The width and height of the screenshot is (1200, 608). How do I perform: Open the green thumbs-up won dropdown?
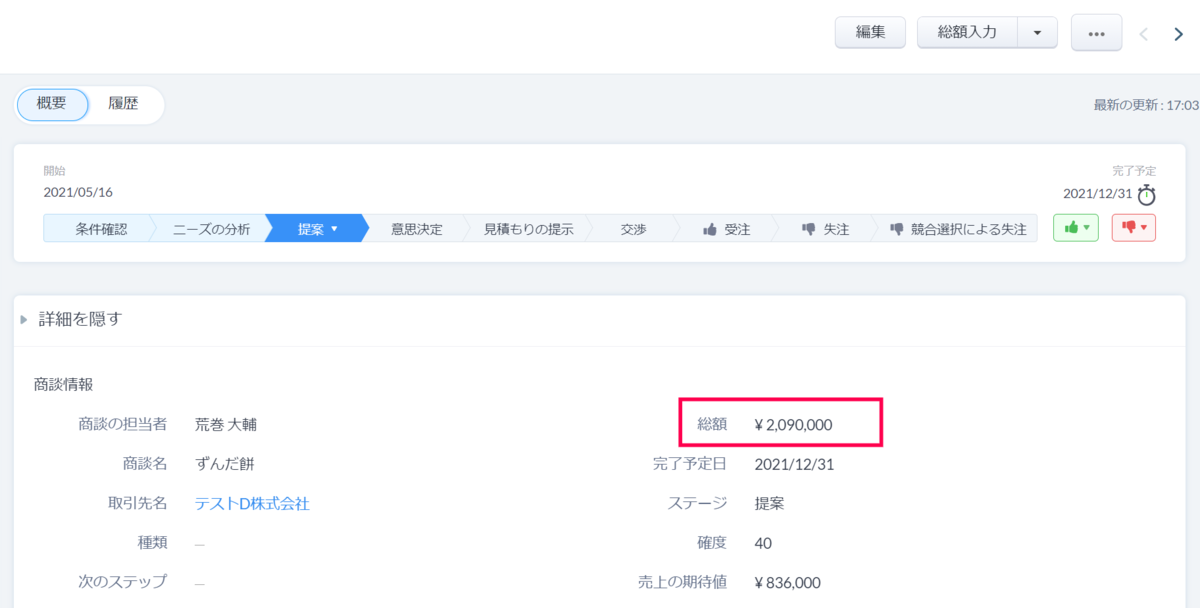1076,228
